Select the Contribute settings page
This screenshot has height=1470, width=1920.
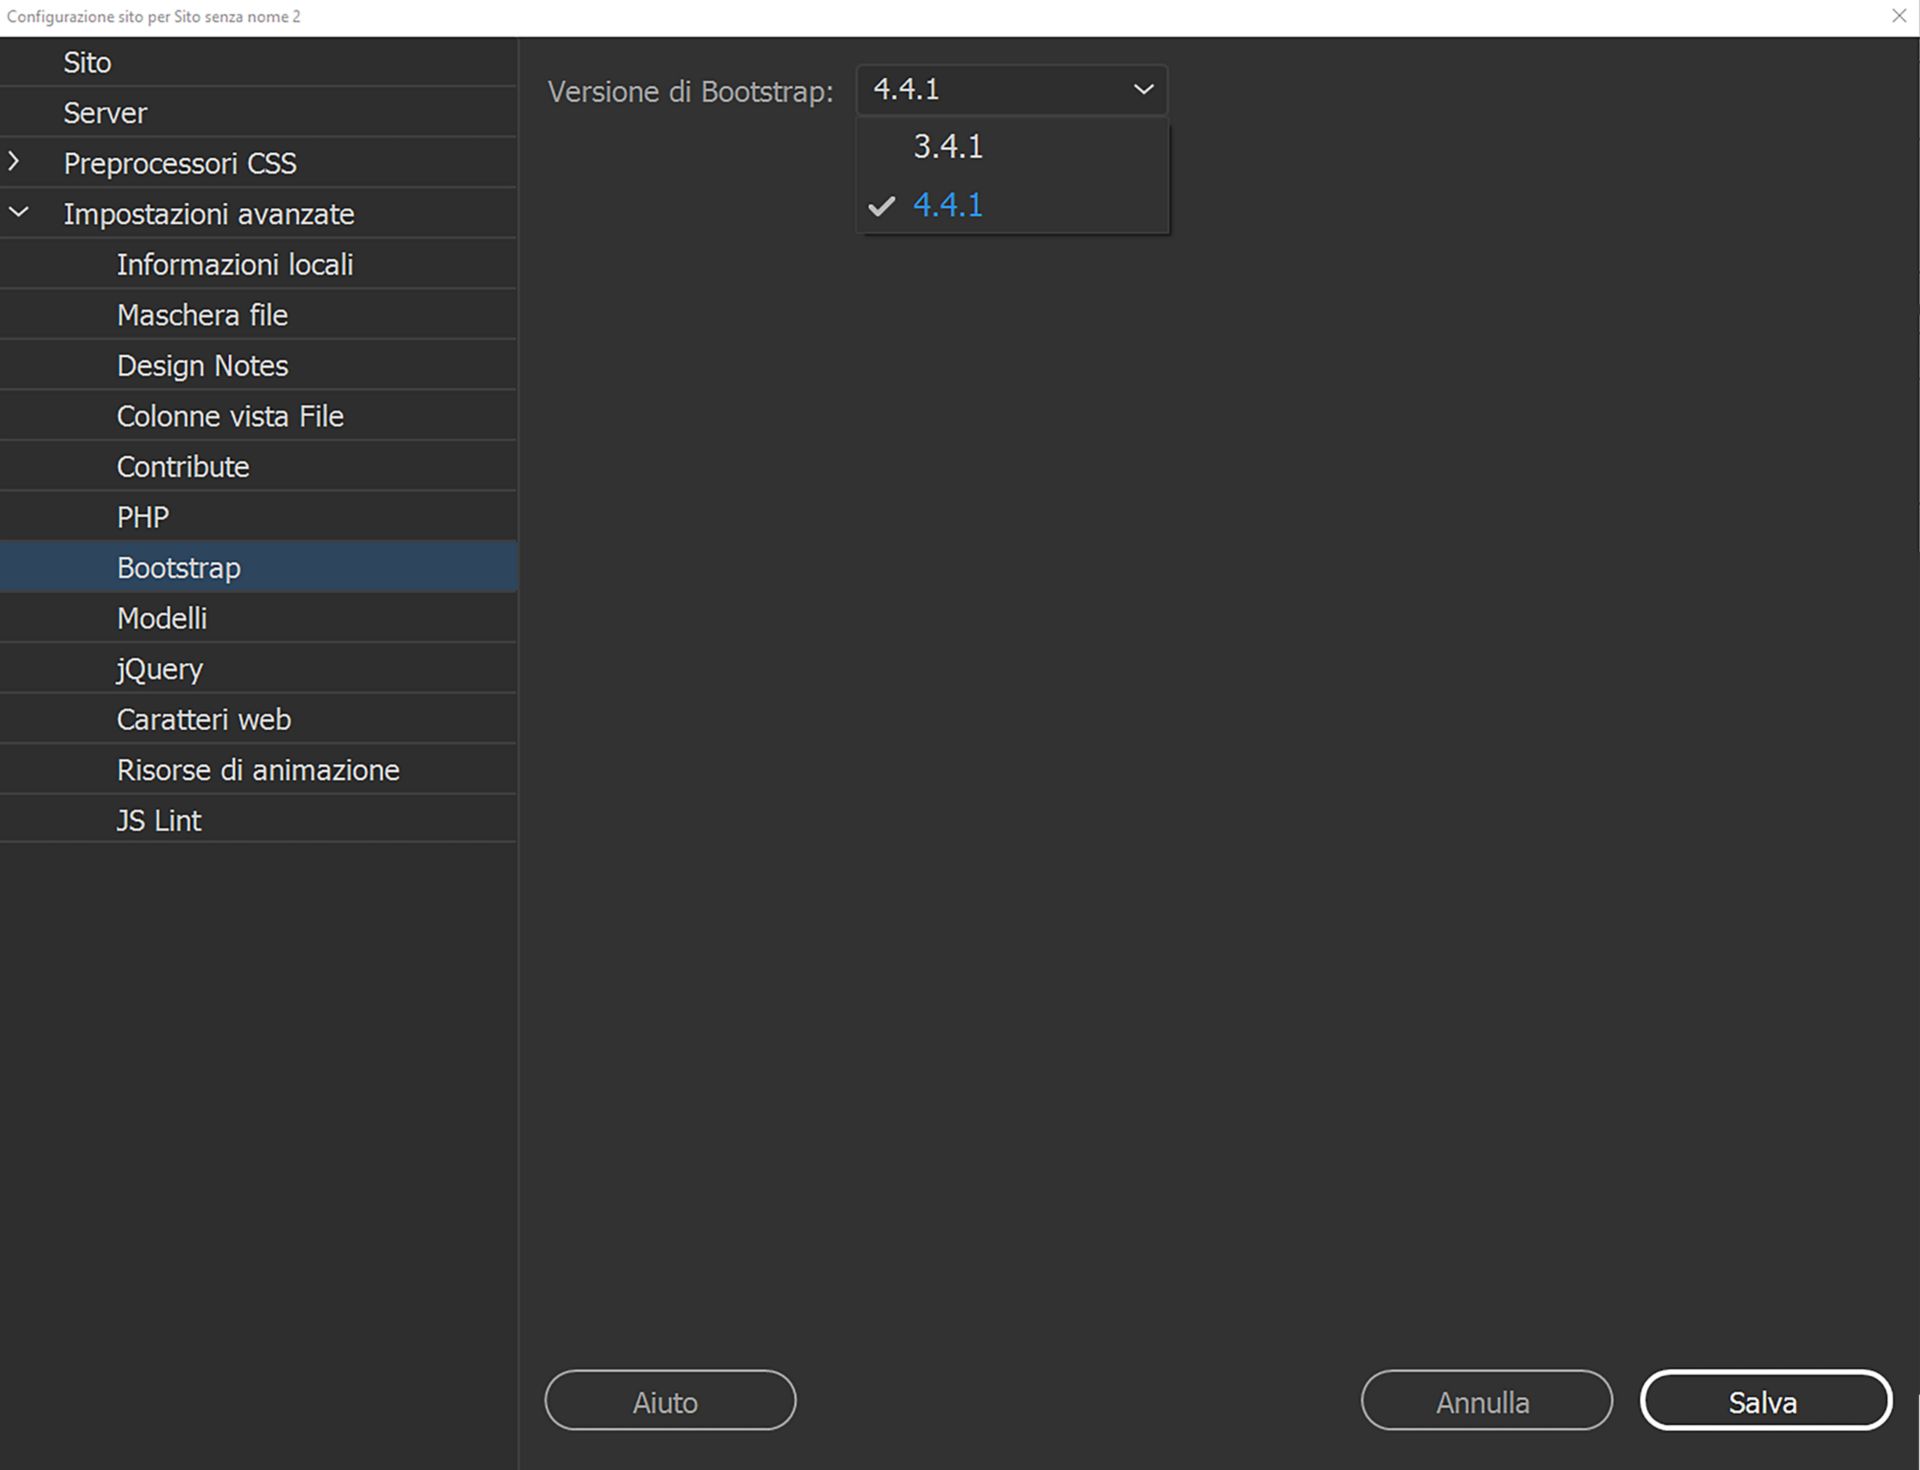[x=183, y=466]
